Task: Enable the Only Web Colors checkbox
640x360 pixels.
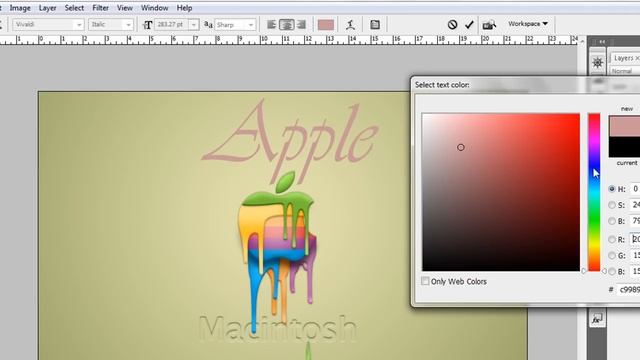Action: [425, 281]
